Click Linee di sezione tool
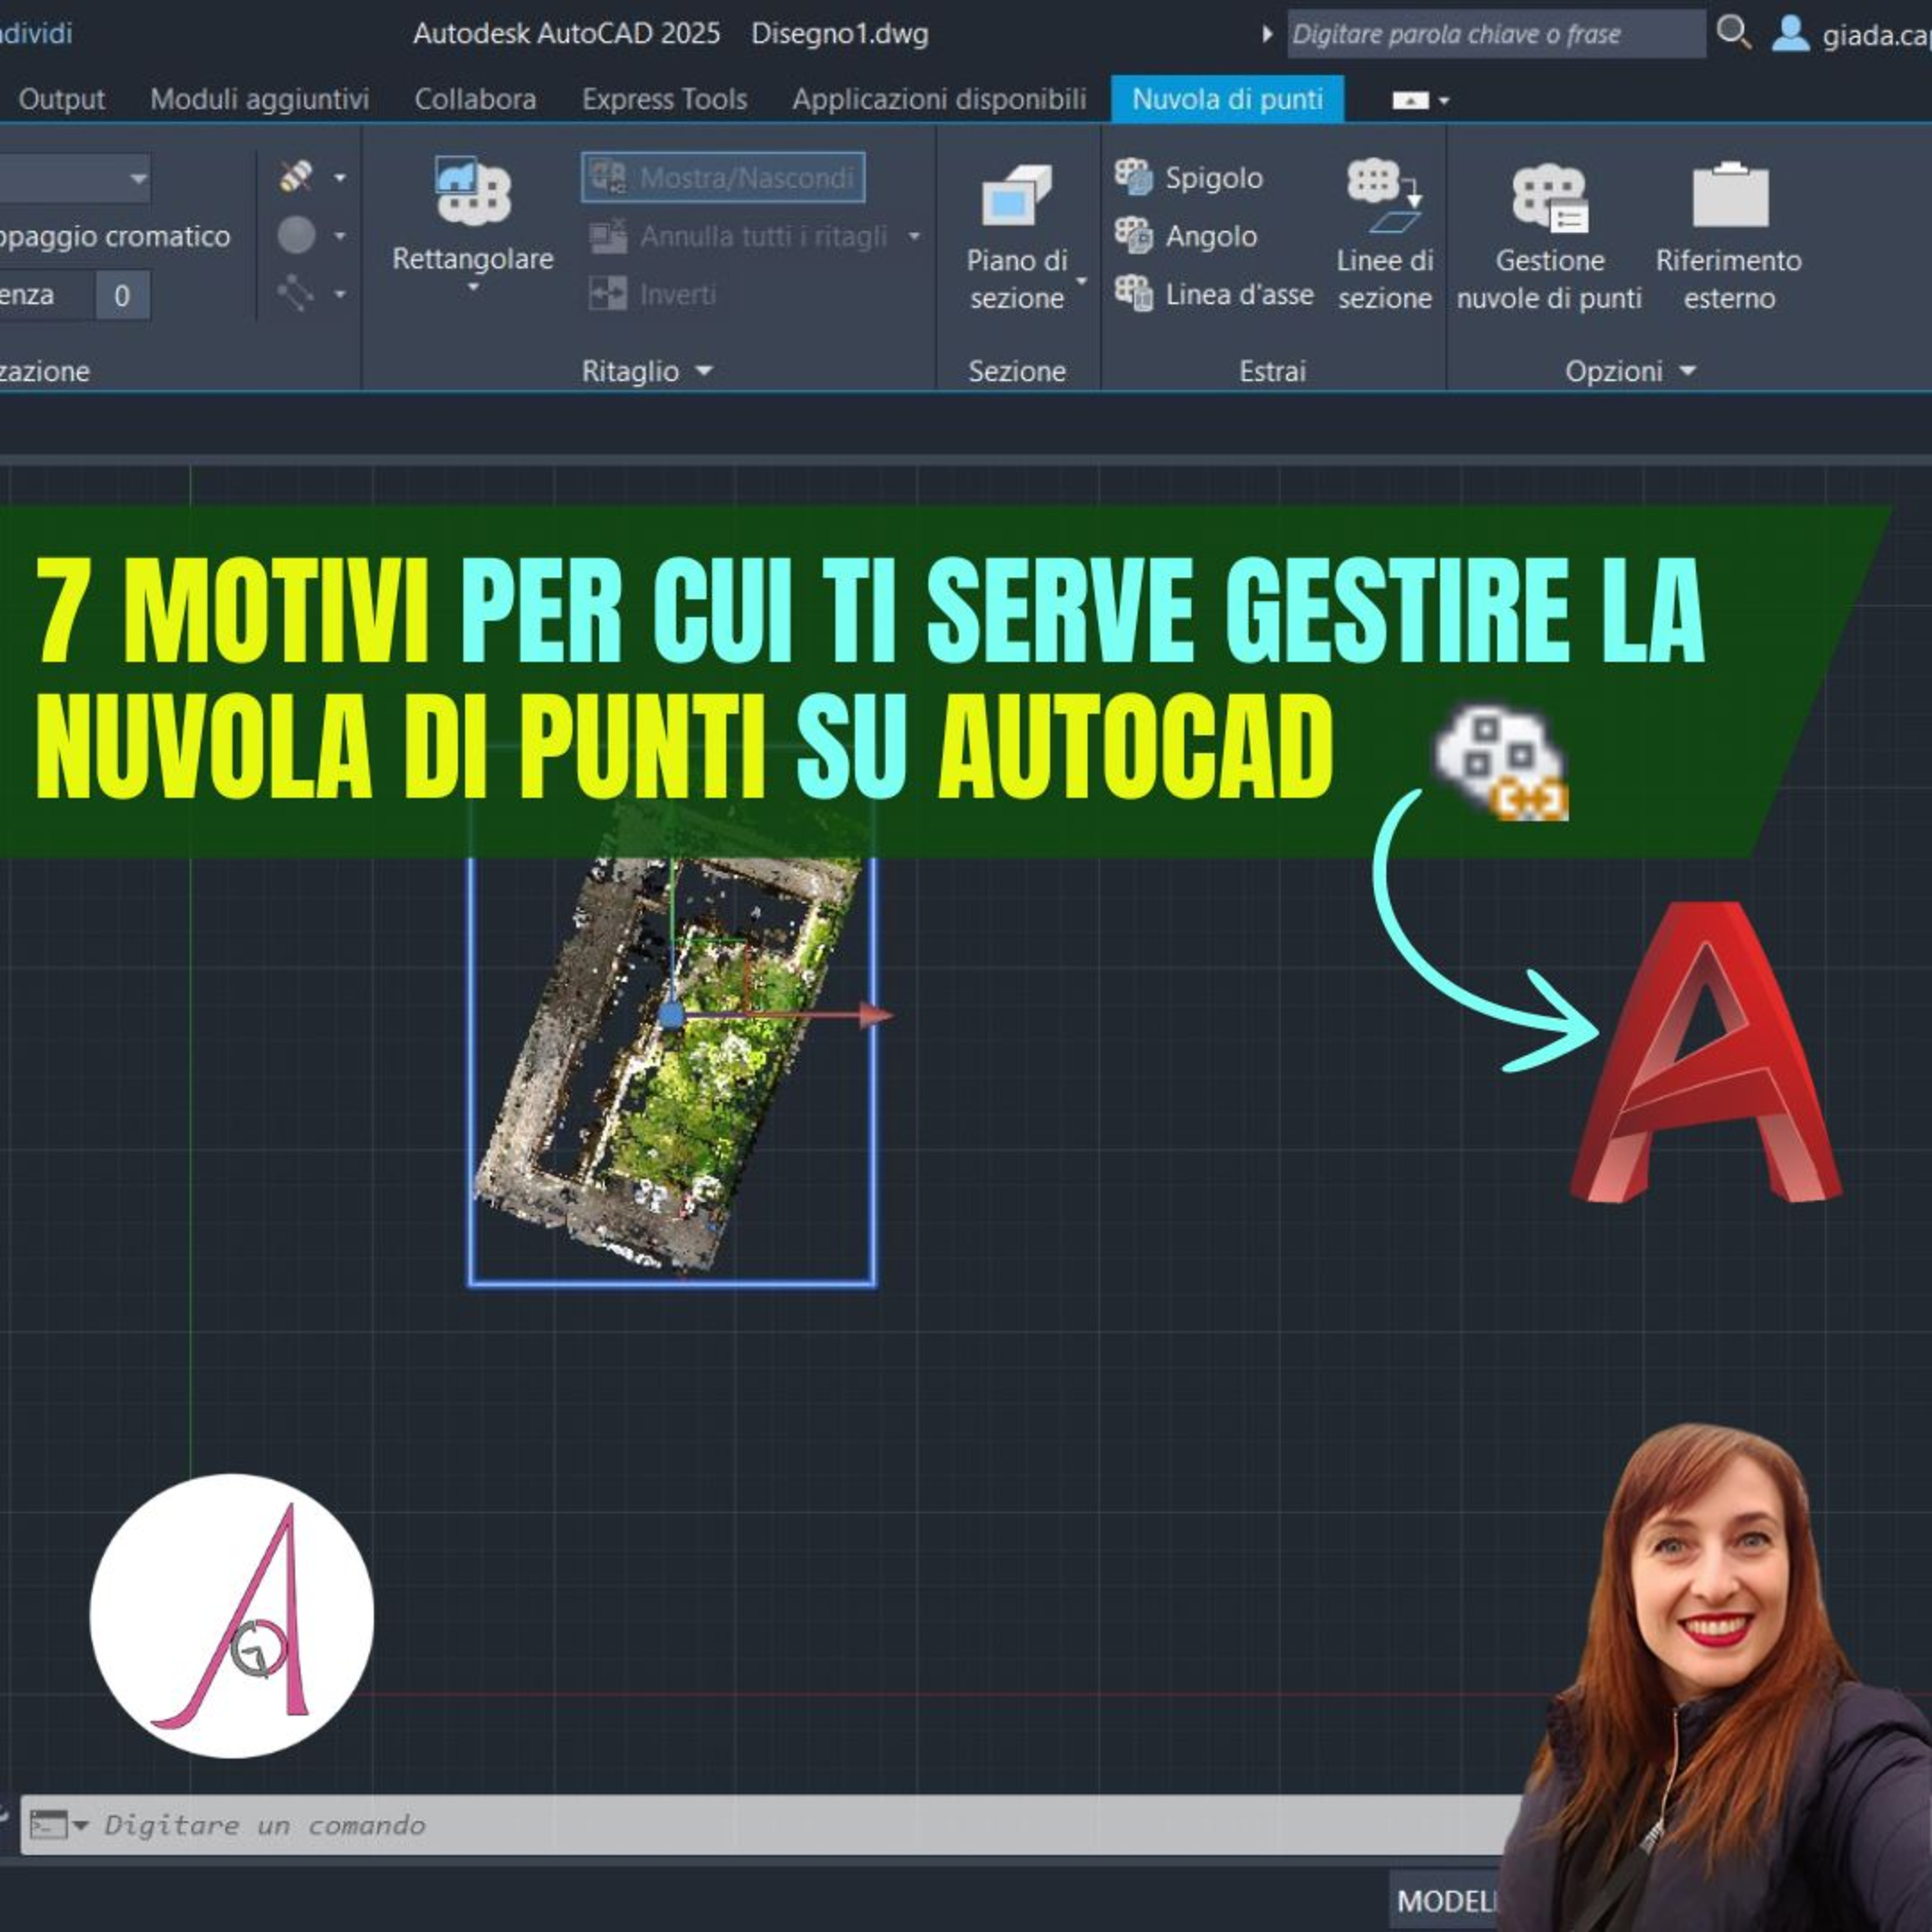 pyautogui.click(x=1384, y=236)
